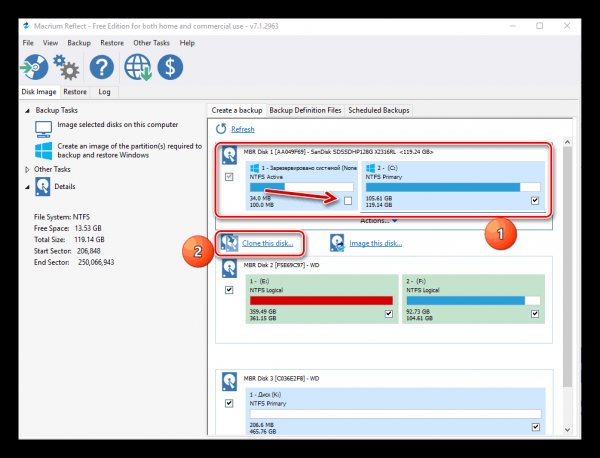Click the dollar sign purchase icon
The image size is (600, 458).
(x=170, y=67)
